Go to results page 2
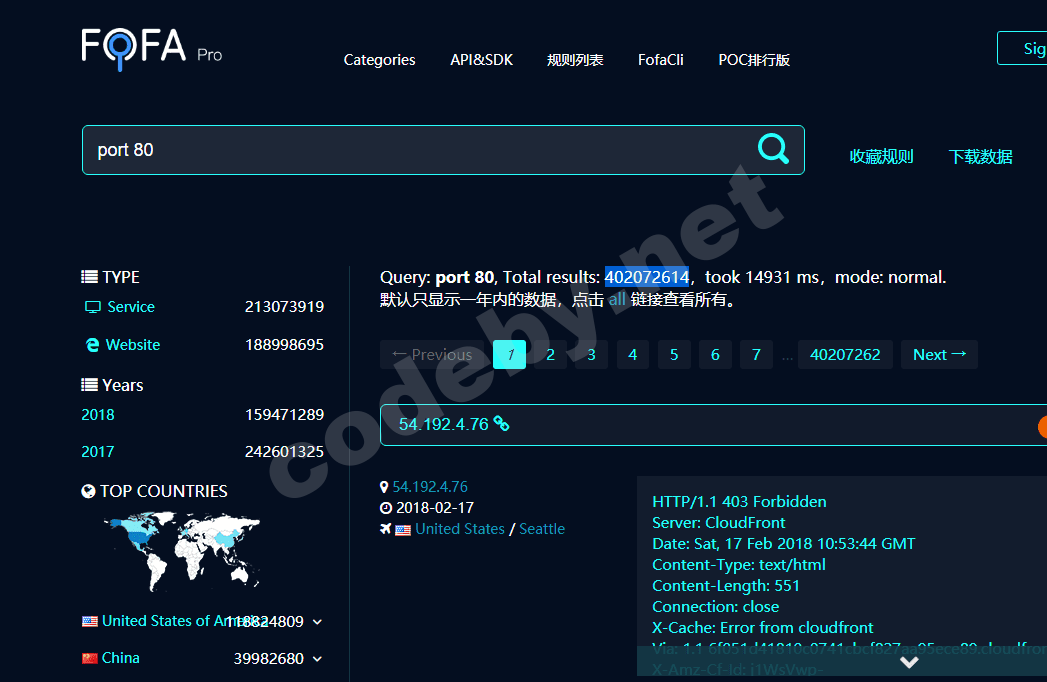Screen dimensions: 1047x682 point(550,355)
